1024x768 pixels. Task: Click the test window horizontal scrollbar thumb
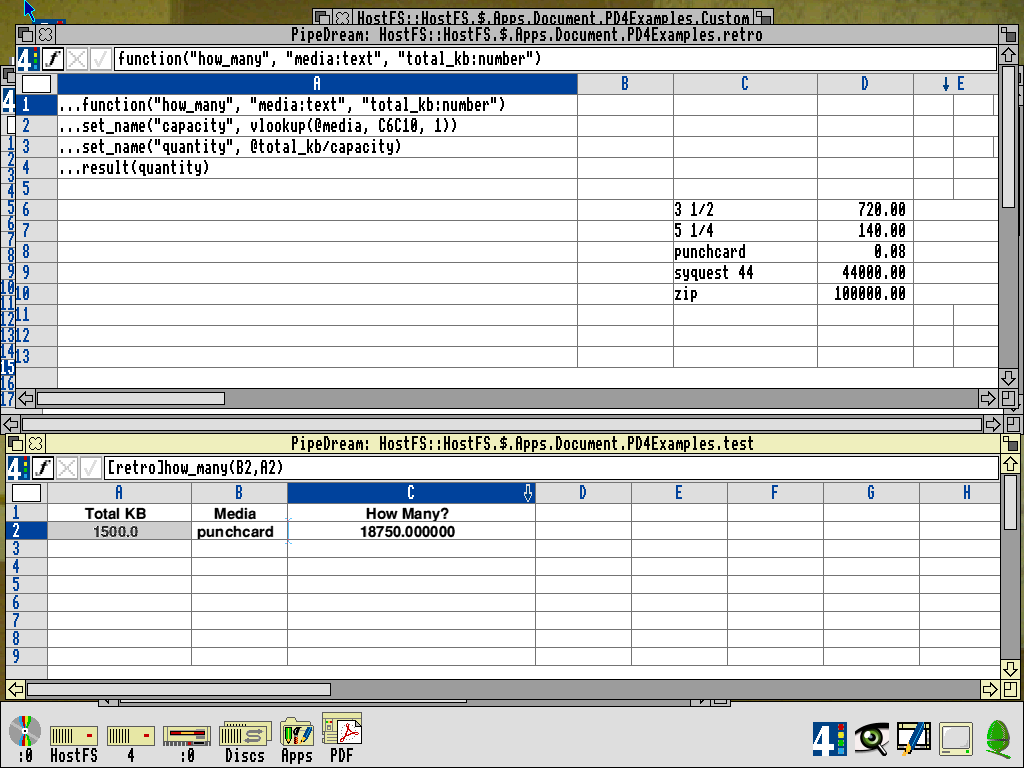(179, 689)
